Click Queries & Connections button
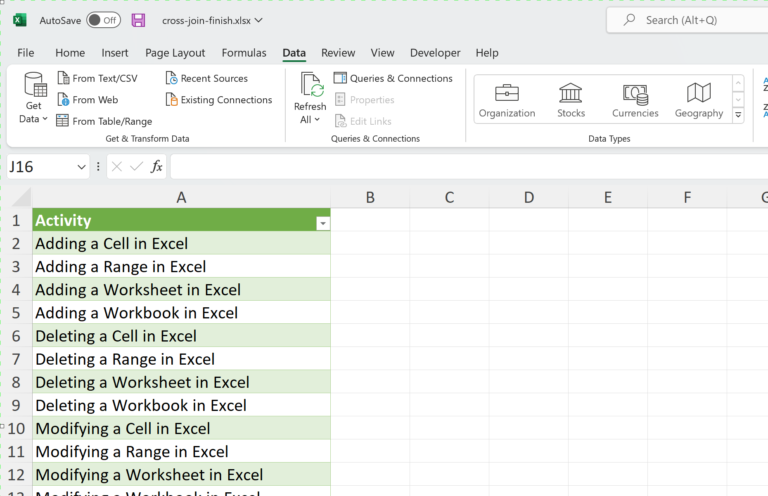The height and width of the screenshot is (496, 768). pos(393,78)
